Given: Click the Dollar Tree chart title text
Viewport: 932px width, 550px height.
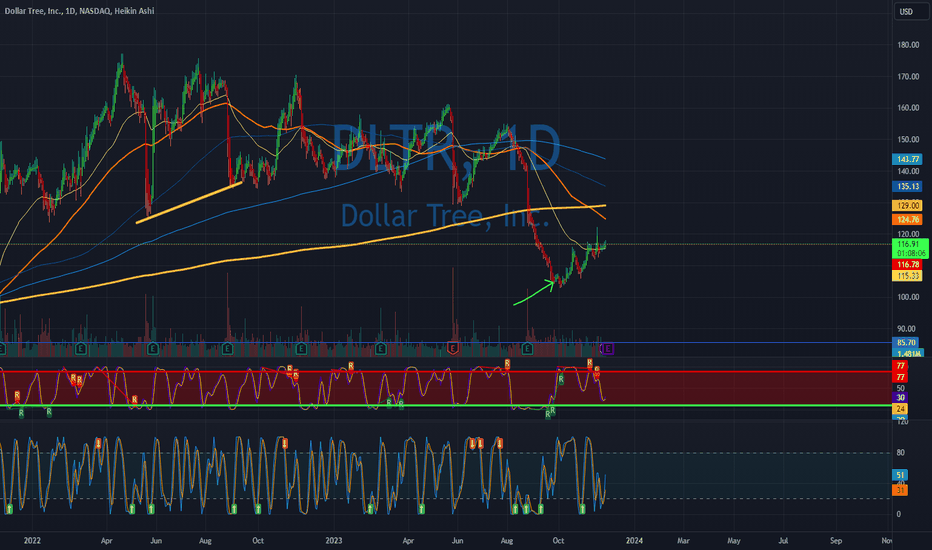Looking at the screenshot, I should [79, 11].
